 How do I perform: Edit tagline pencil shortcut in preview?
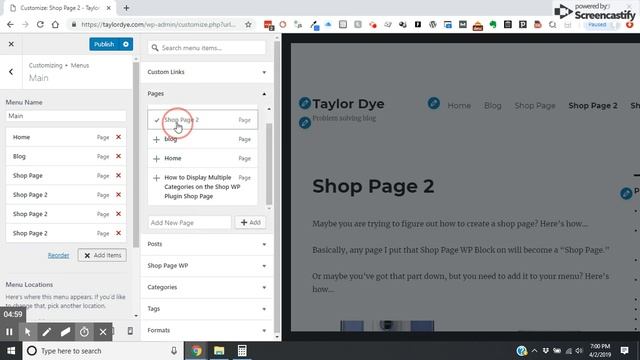(x=304, y=122)
